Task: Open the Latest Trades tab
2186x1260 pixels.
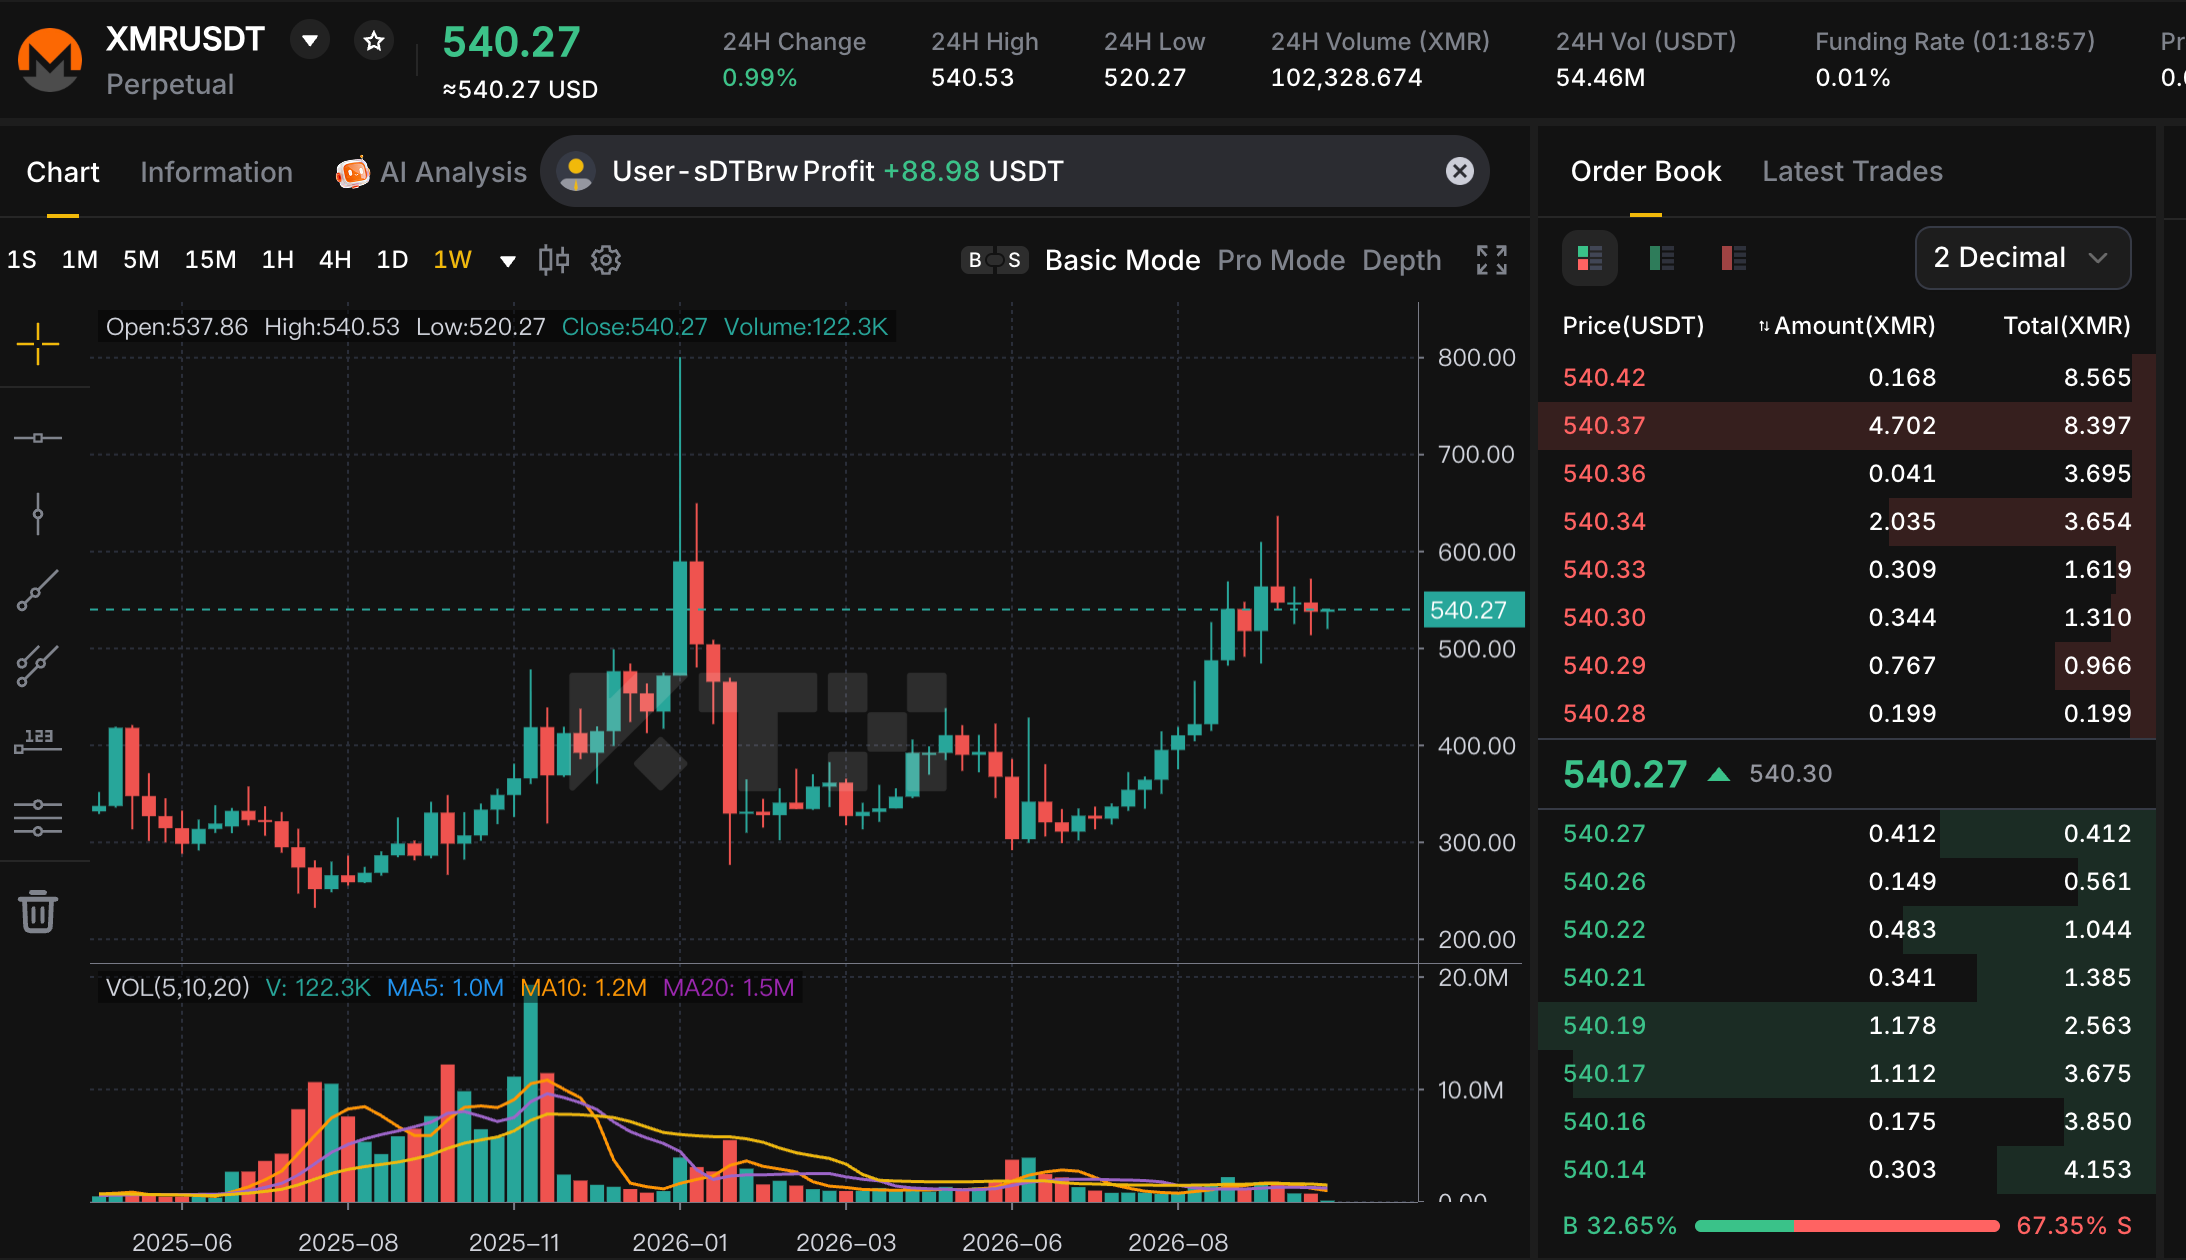Action: click(x=1852, y=171)
